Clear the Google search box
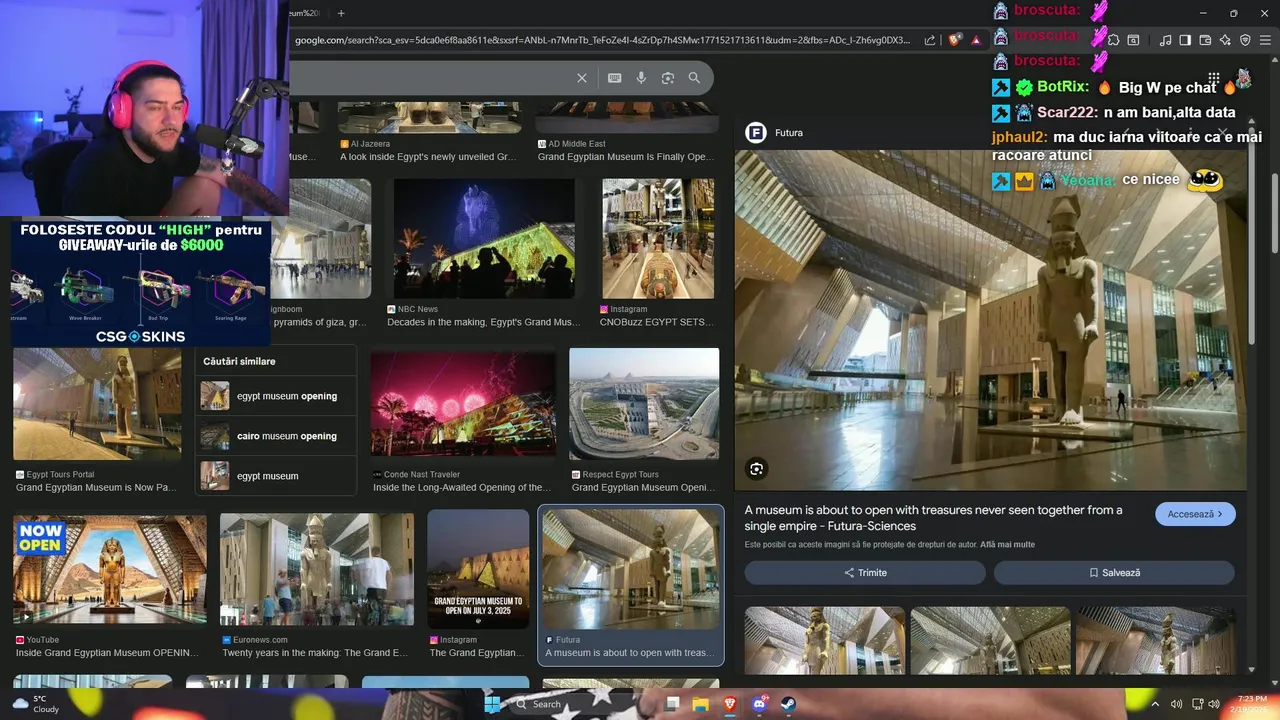Screen dimensions: 1280x720 (582, 78)
